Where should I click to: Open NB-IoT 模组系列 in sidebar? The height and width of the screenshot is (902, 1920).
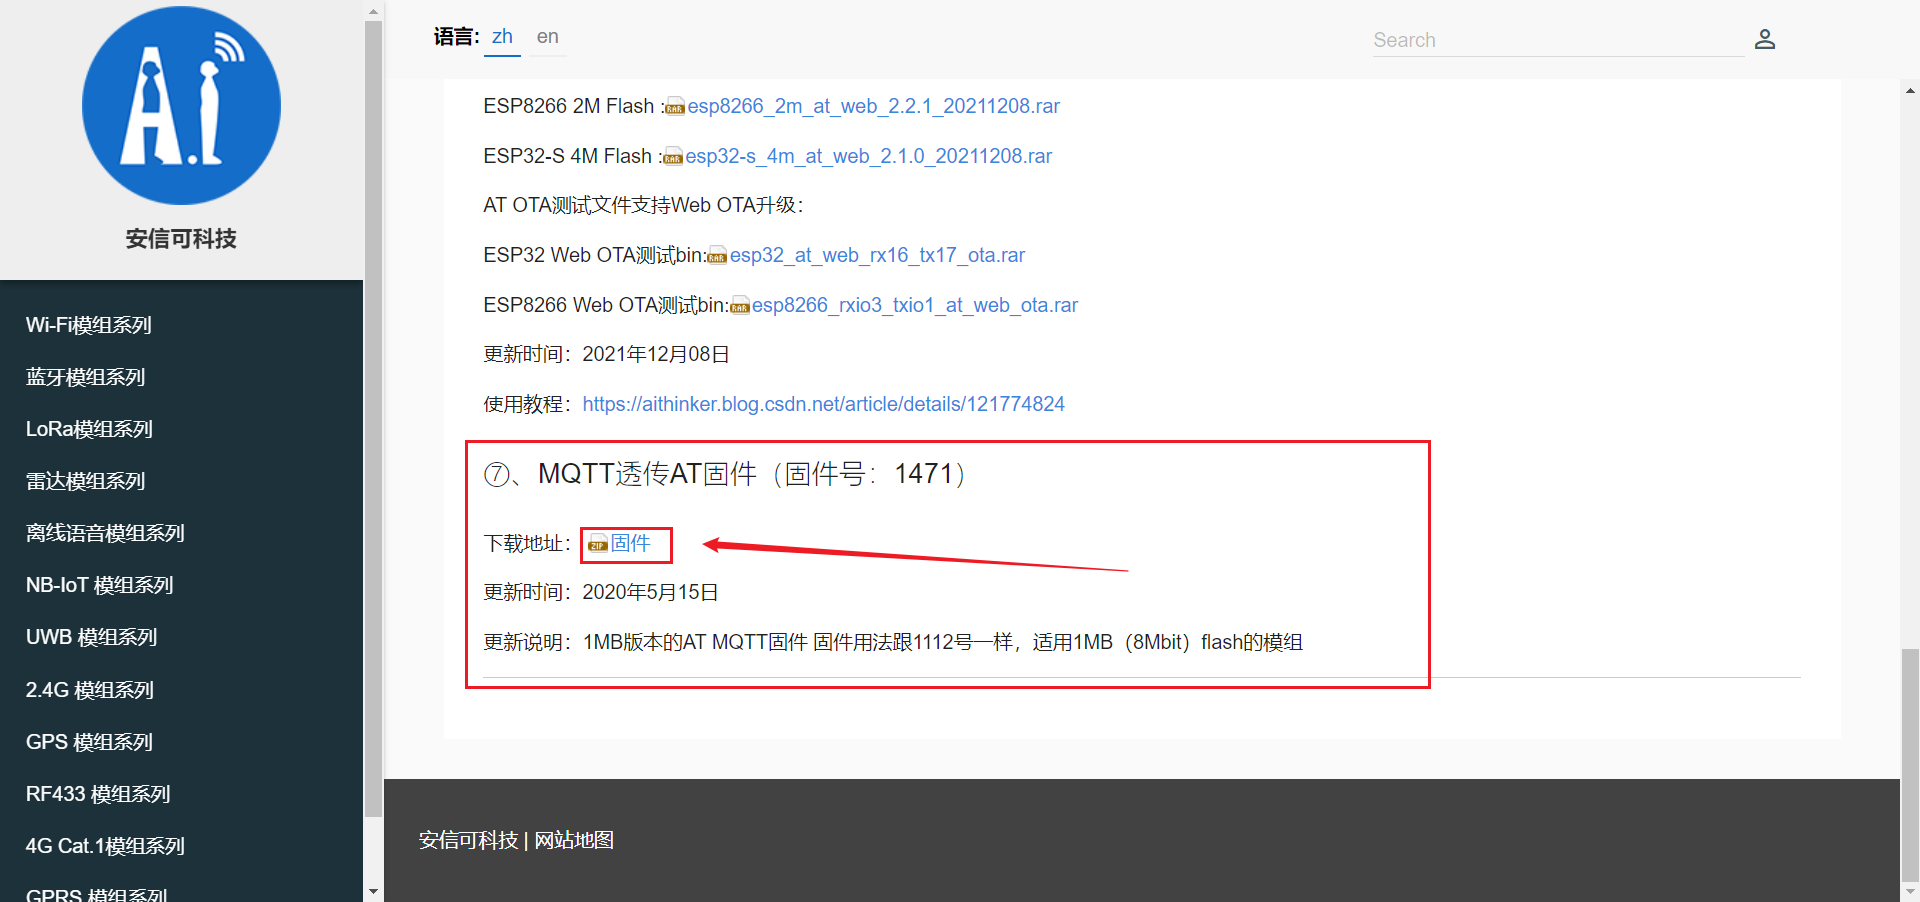[x=100, y=585]
